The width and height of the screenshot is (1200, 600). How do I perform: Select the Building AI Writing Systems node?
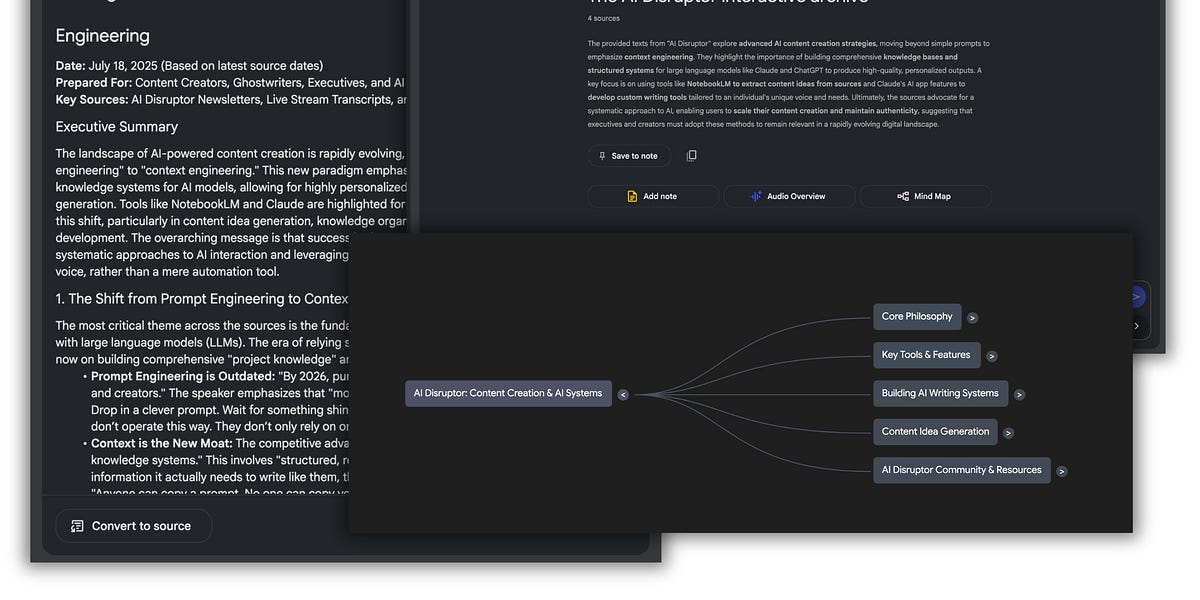(x=940, y=393)
